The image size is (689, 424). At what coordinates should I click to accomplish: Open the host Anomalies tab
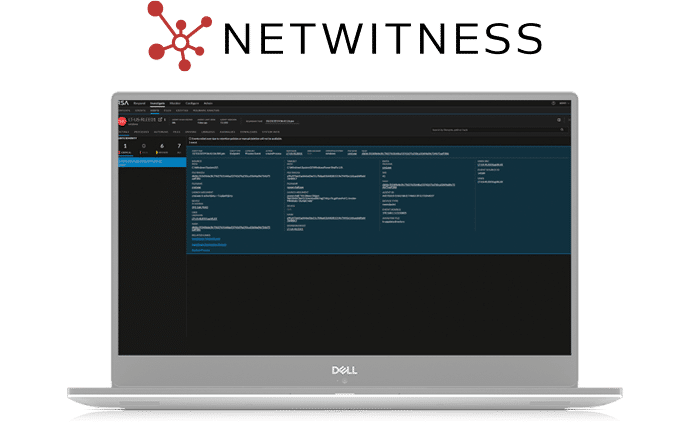[x=227, y=132]
